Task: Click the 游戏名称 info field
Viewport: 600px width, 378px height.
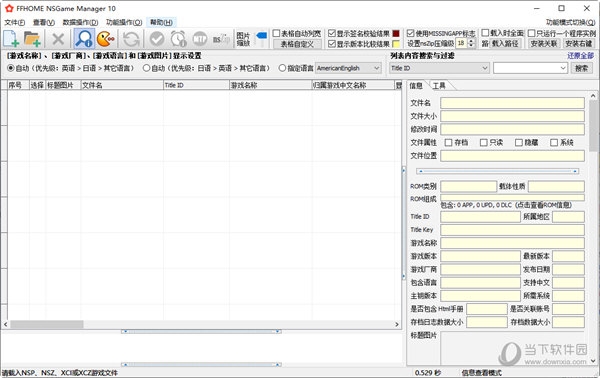Action: pos(512,243)
